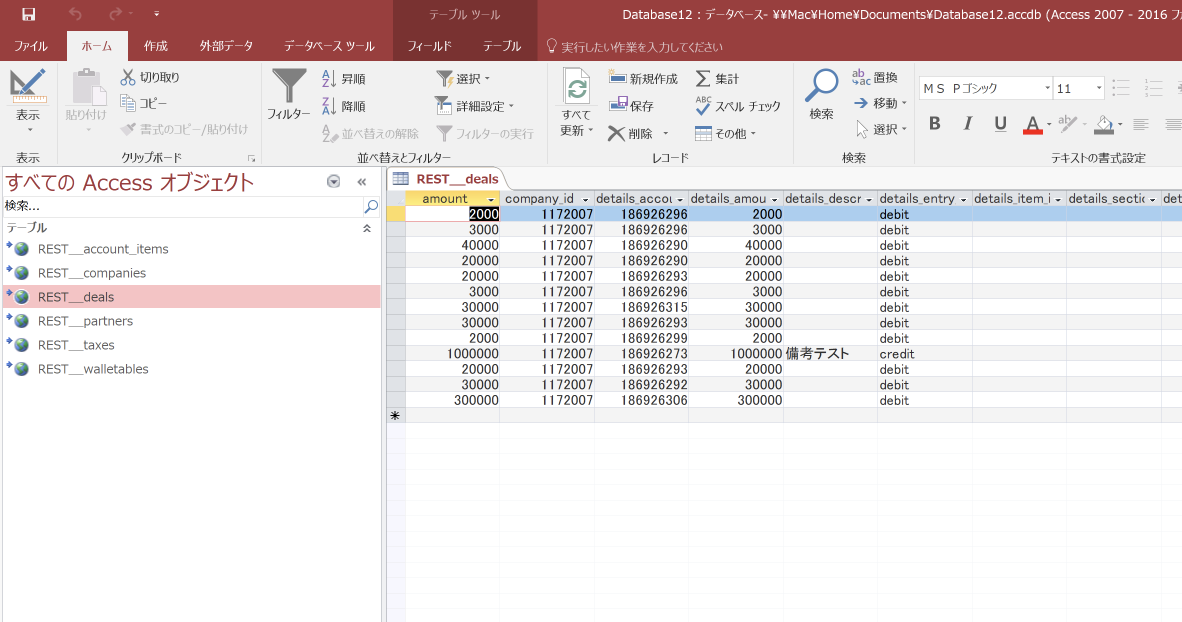Toggle italic formatting
The image size is (1182, 622).
(966, 123)
